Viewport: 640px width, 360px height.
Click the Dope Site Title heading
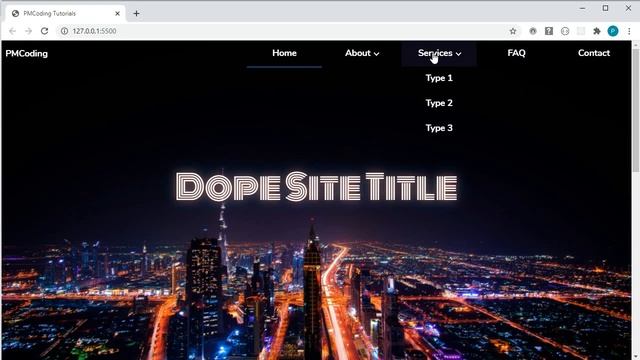316,187
